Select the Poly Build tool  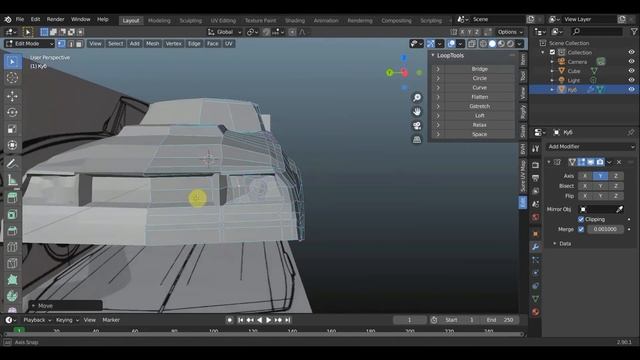click(12, 280)
